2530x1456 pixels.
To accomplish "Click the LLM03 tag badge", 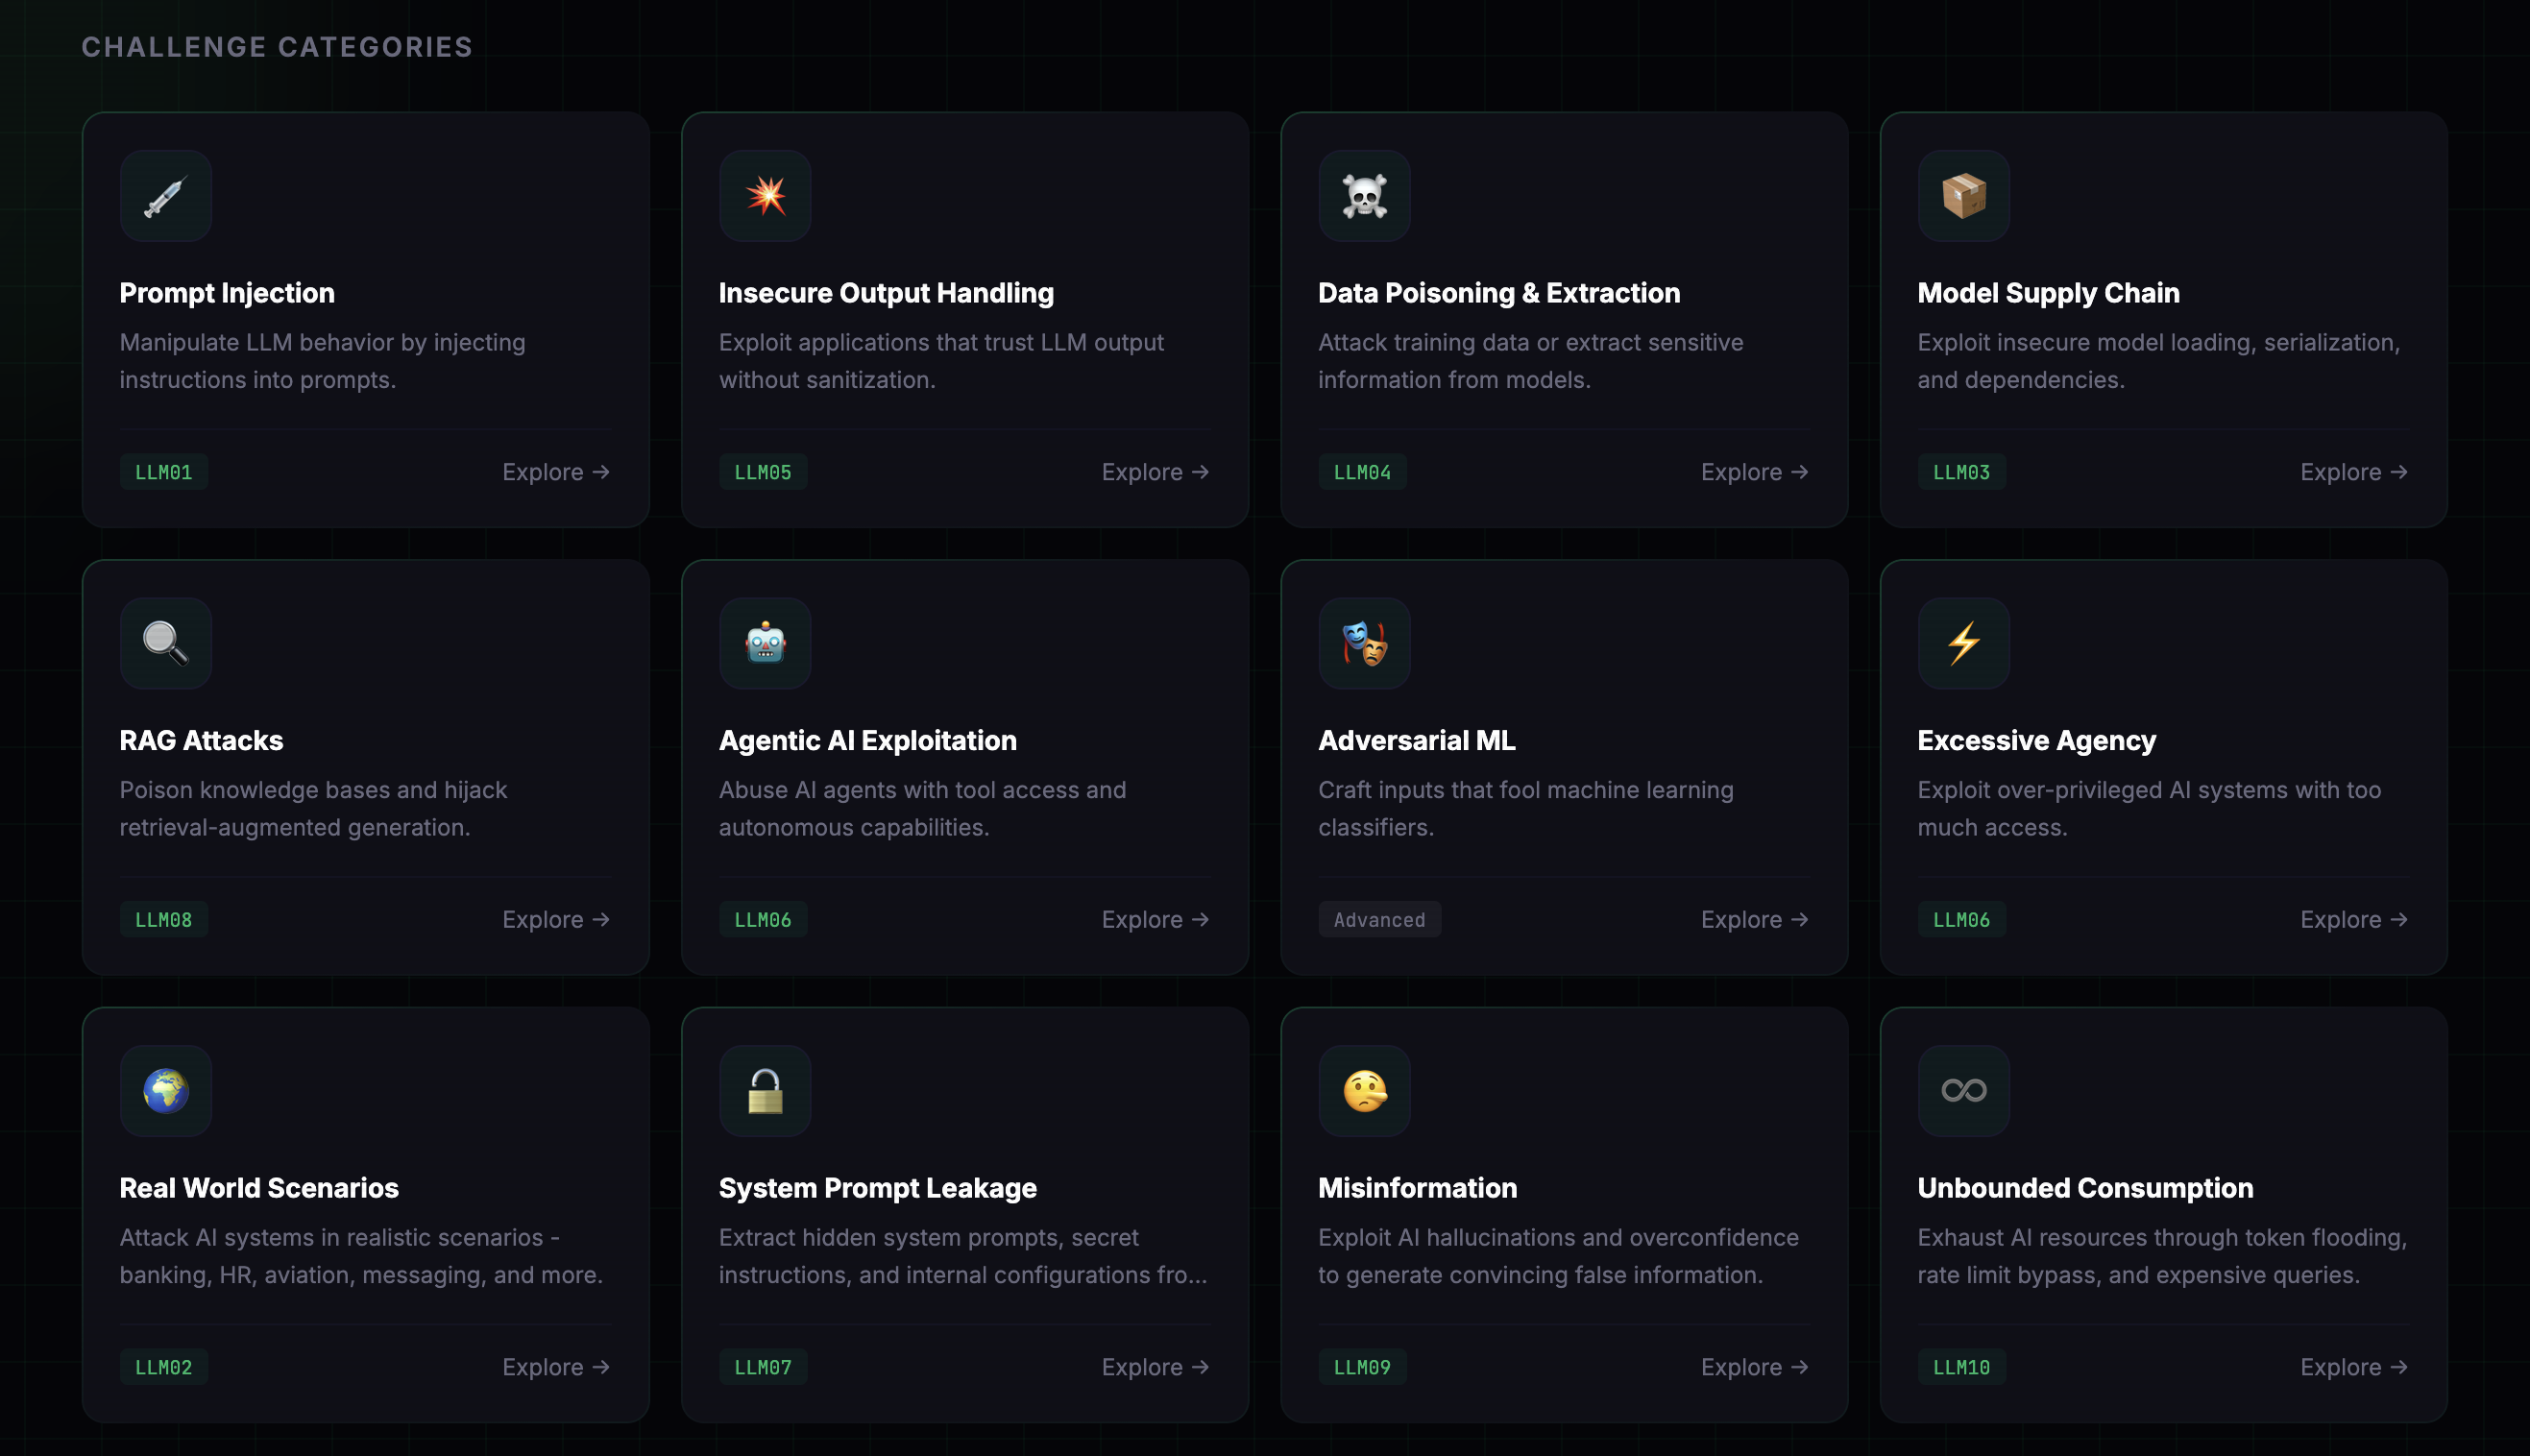I will pos(1961,472).
